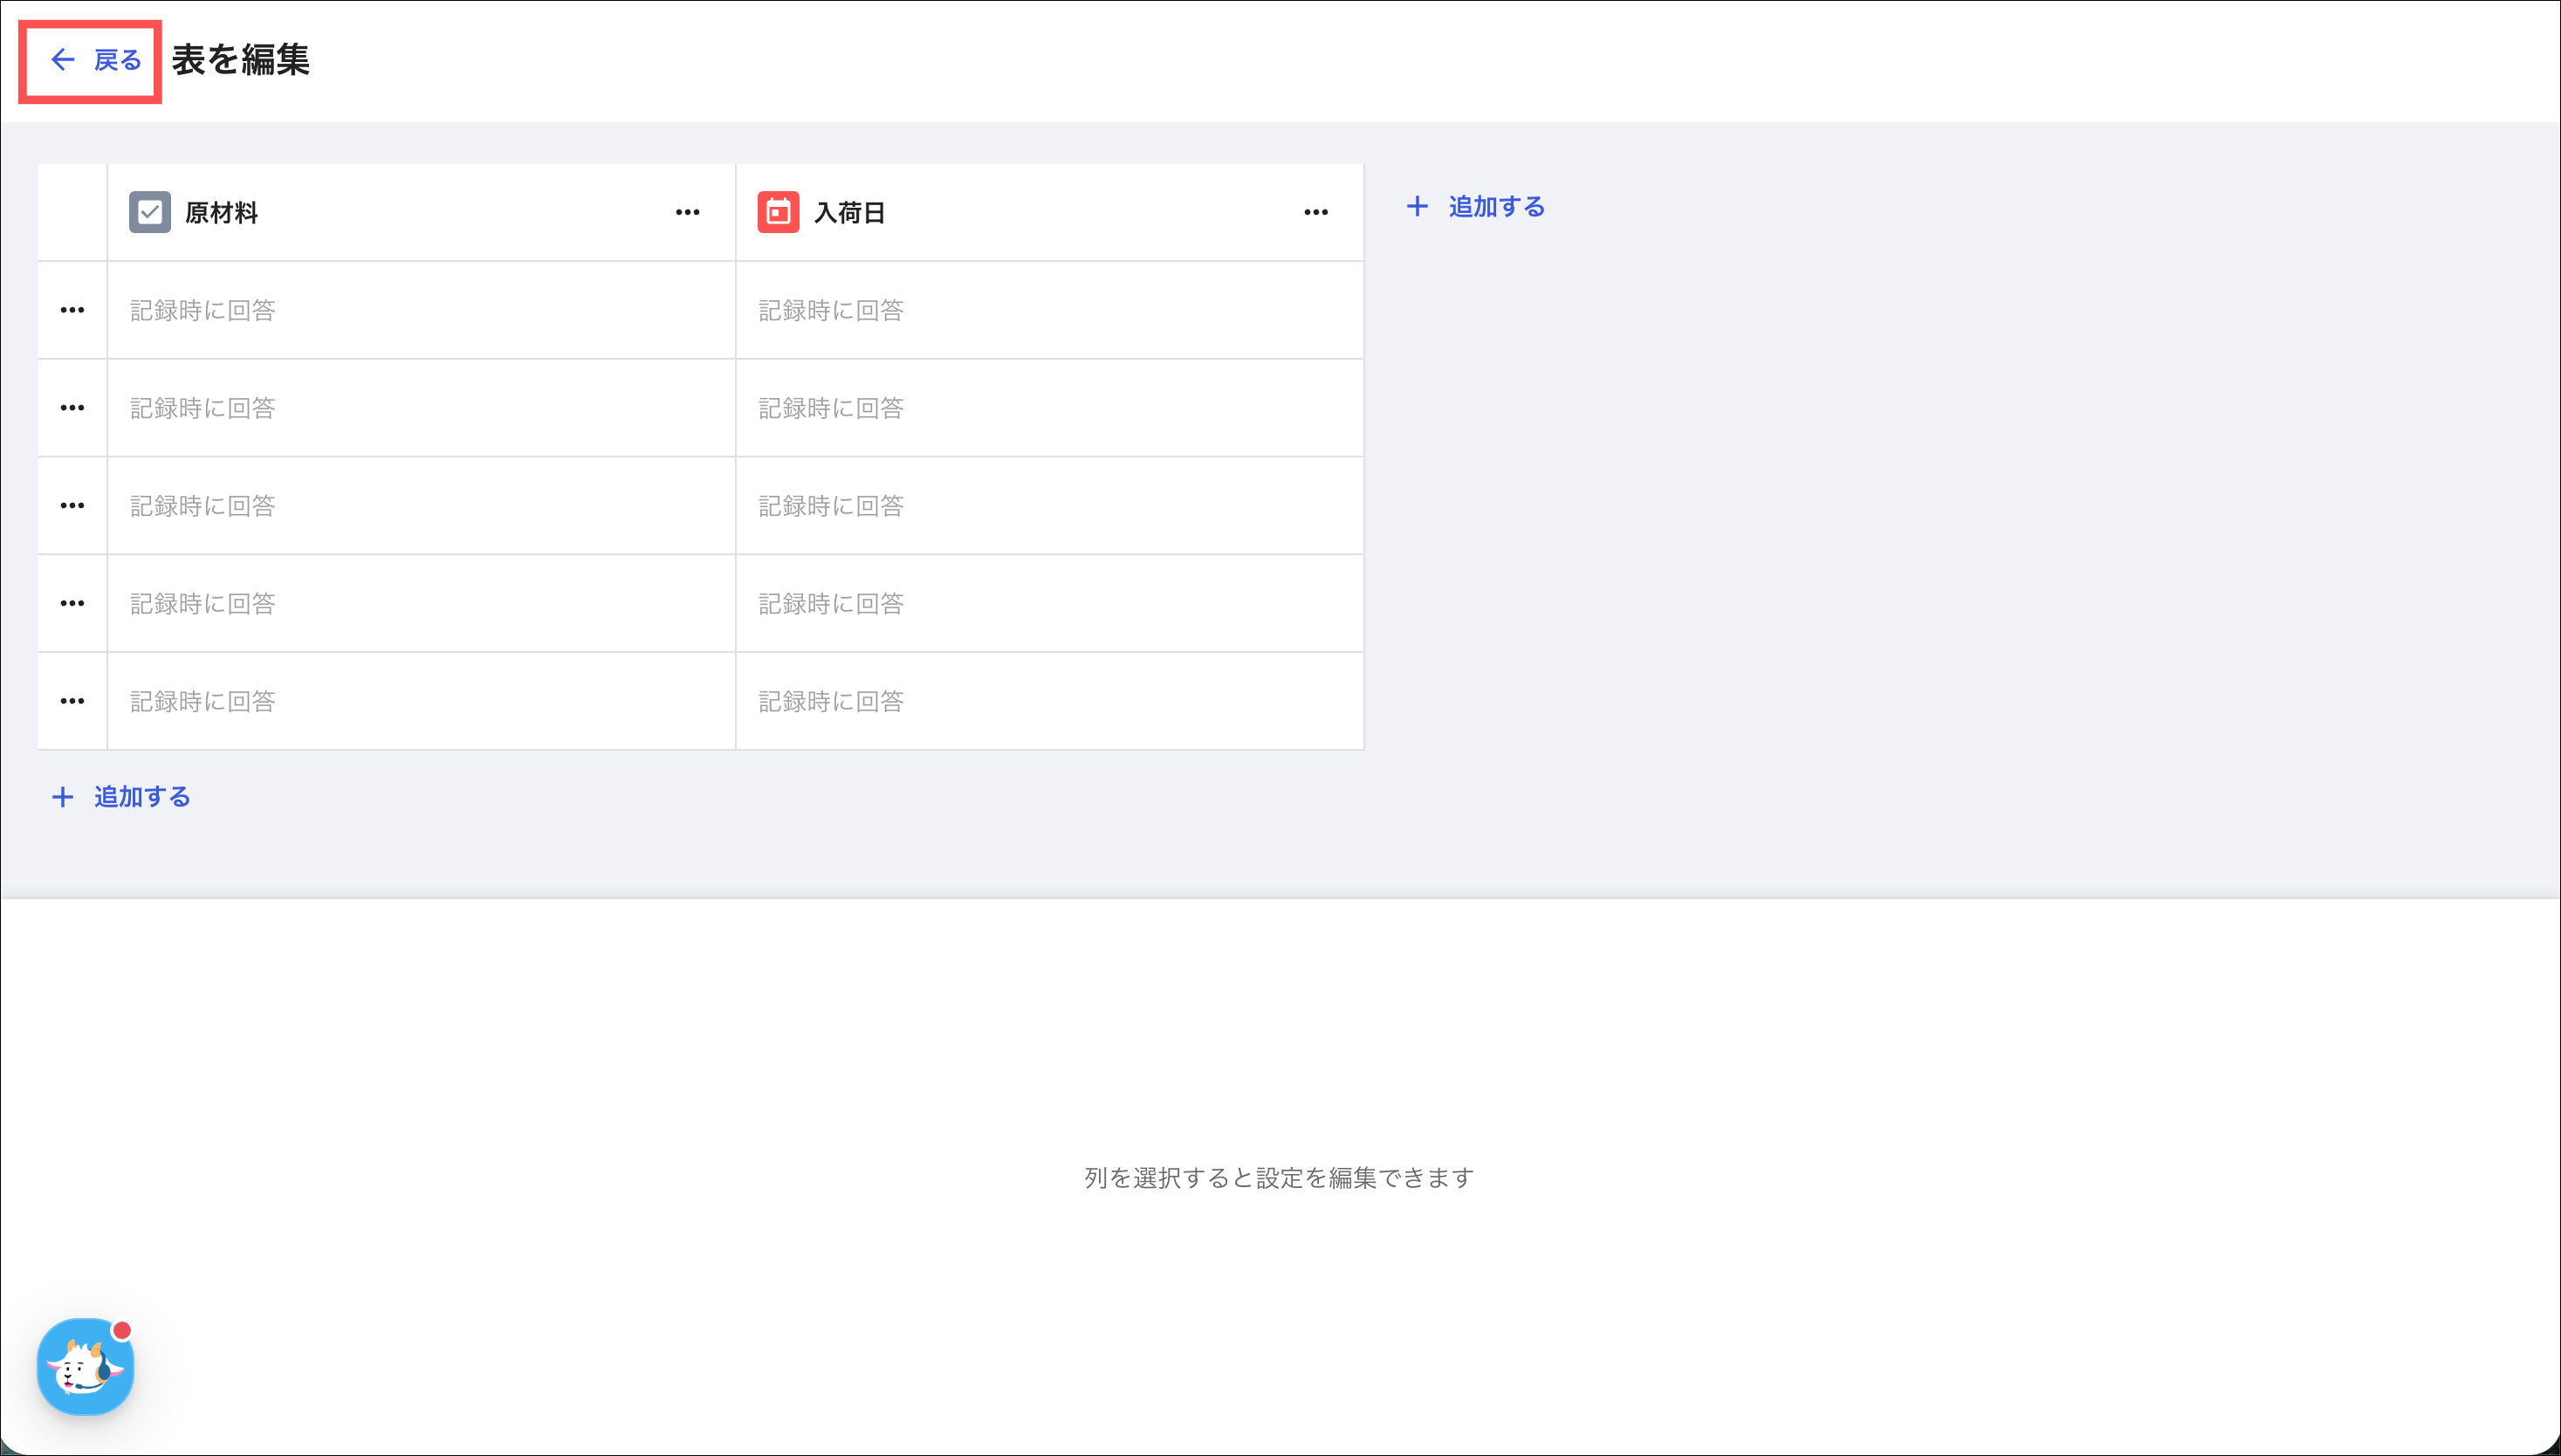The width and height of the screenshot is (2561, 1456).
Task: Open the fifth row's three-dot menu
Action: [72, 701]
